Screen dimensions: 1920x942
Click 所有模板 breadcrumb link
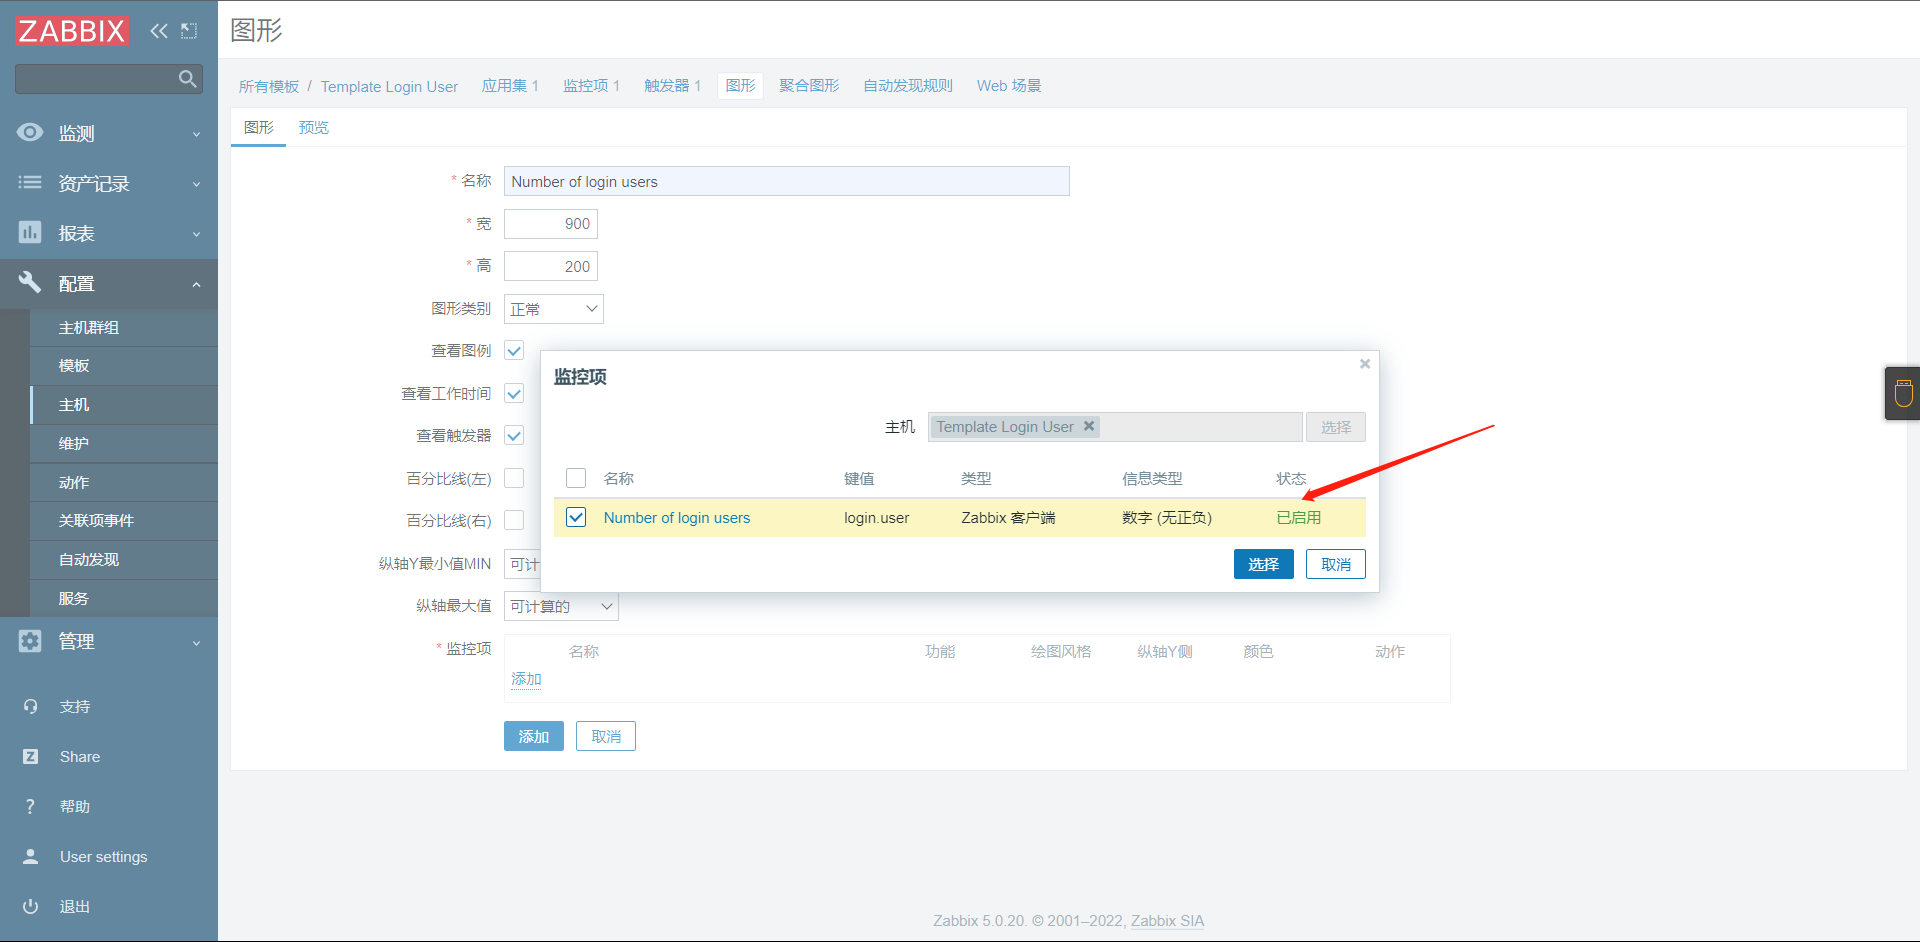tap(269, 87)
